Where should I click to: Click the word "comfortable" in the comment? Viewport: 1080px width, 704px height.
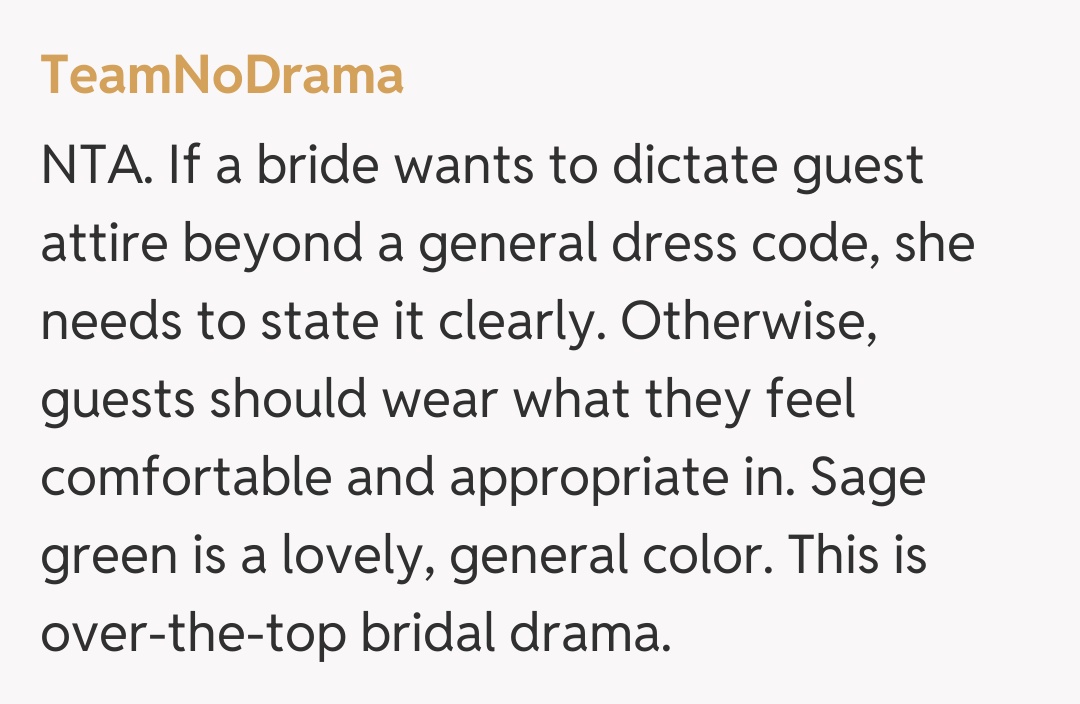pyautogui.click(x=186, y=478)
